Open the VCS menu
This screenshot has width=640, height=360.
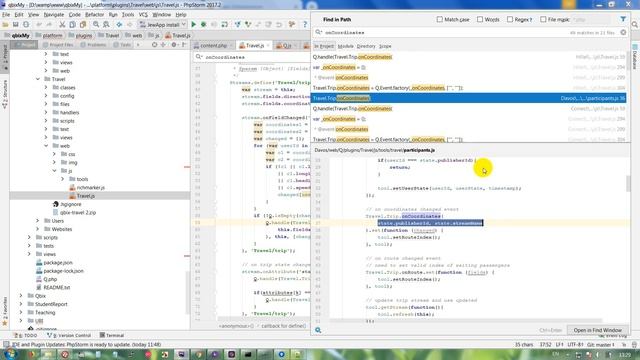(x=143, y=14)
